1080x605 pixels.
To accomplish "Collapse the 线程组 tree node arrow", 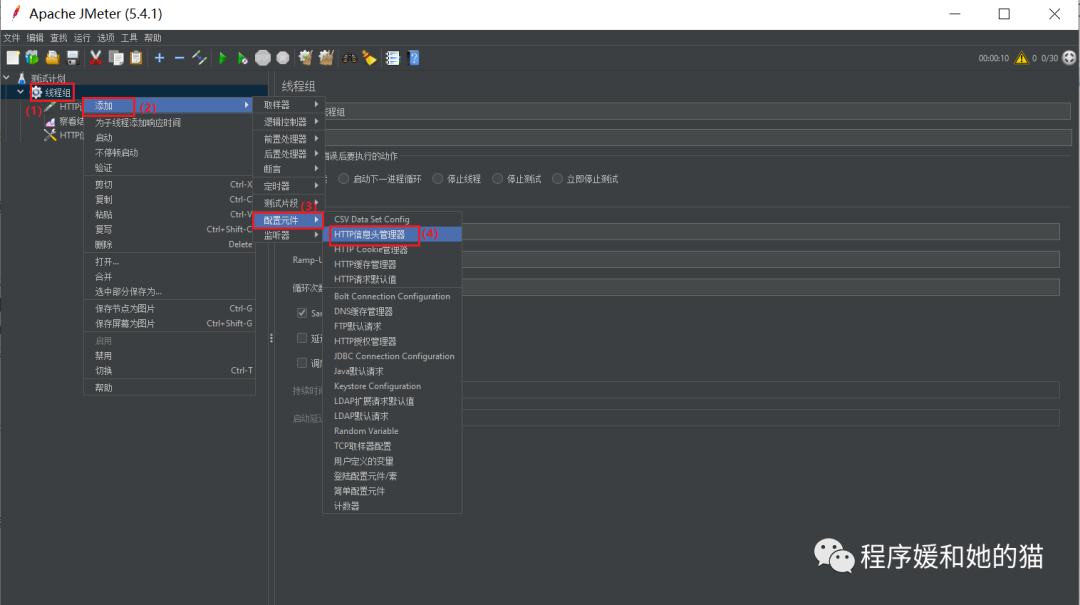I will pos(20,92).
